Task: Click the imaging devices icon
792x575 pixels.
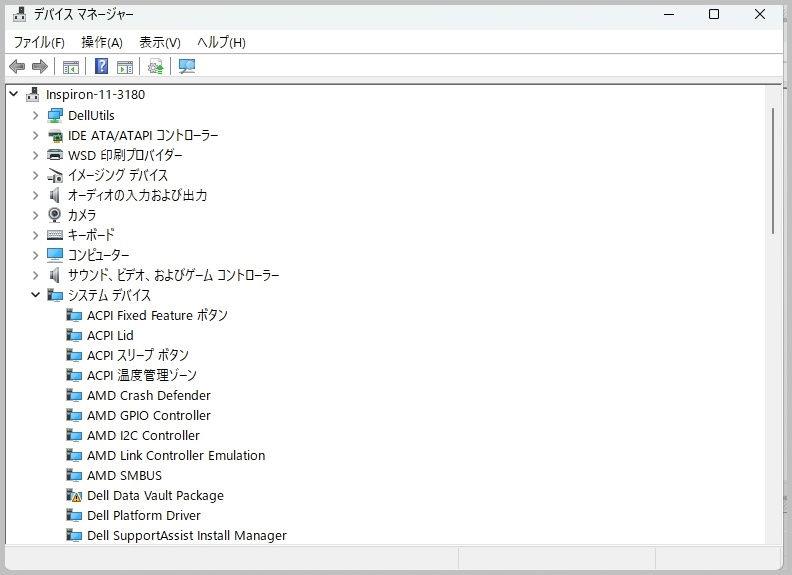Action: [55, 175]
